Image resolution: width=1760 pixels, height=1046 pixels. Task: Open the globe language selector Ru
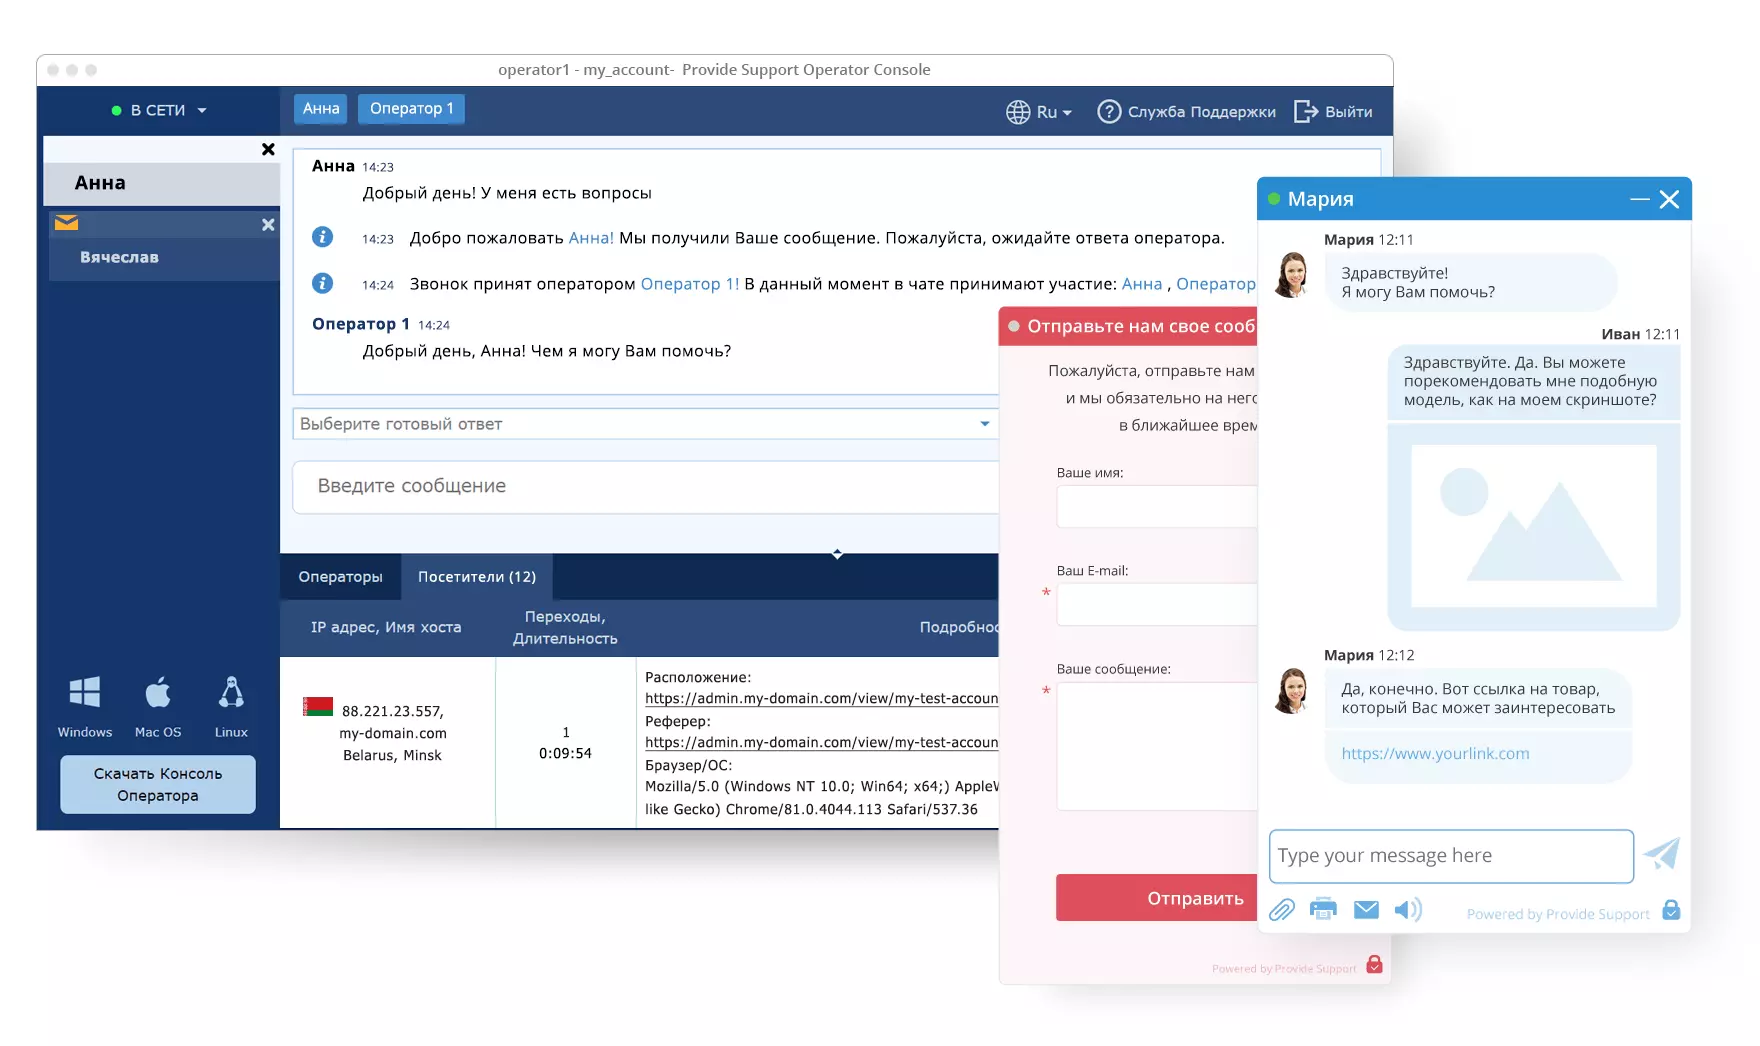(1038, 112)
